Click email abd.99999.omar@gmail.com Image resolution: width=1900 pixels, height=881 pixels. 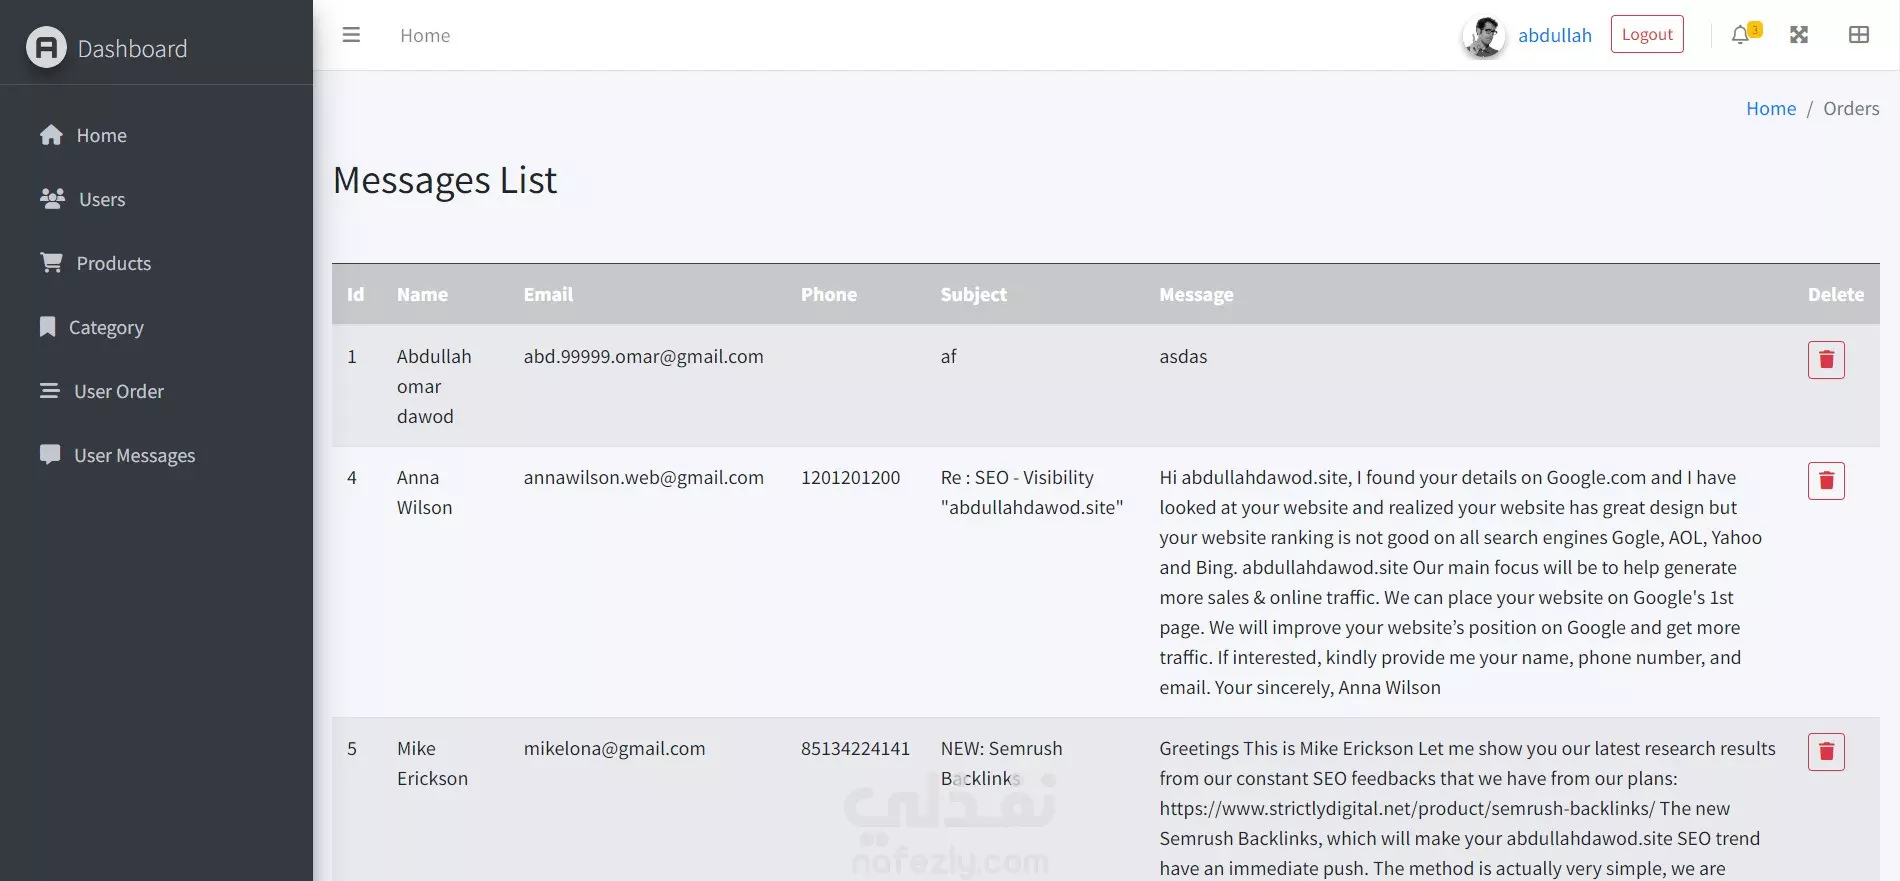click(643, 357)
